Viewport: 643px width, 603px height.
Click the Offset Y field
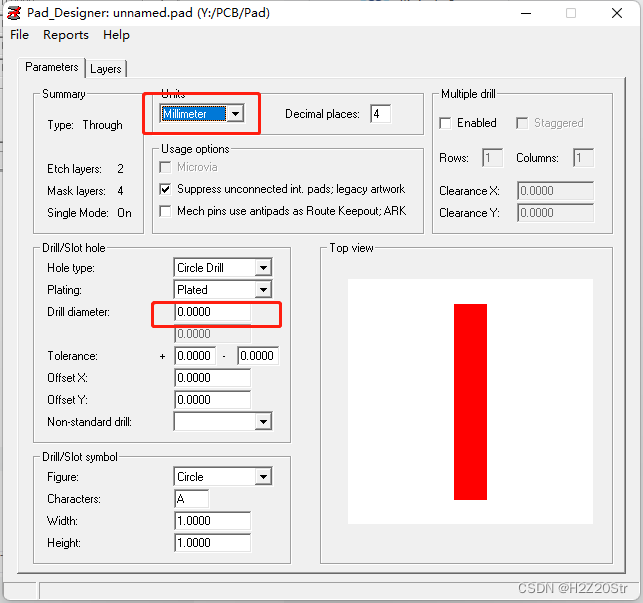[212, 400]
